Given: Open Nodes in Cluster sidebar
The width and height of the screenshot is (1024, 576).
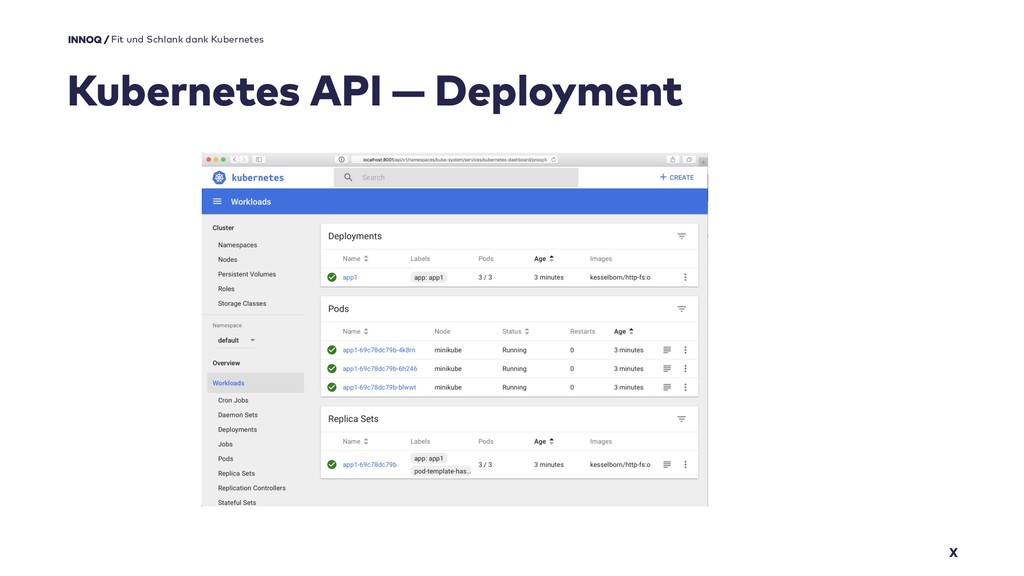Looking at the screenshot, I should (x=227, y=260).
